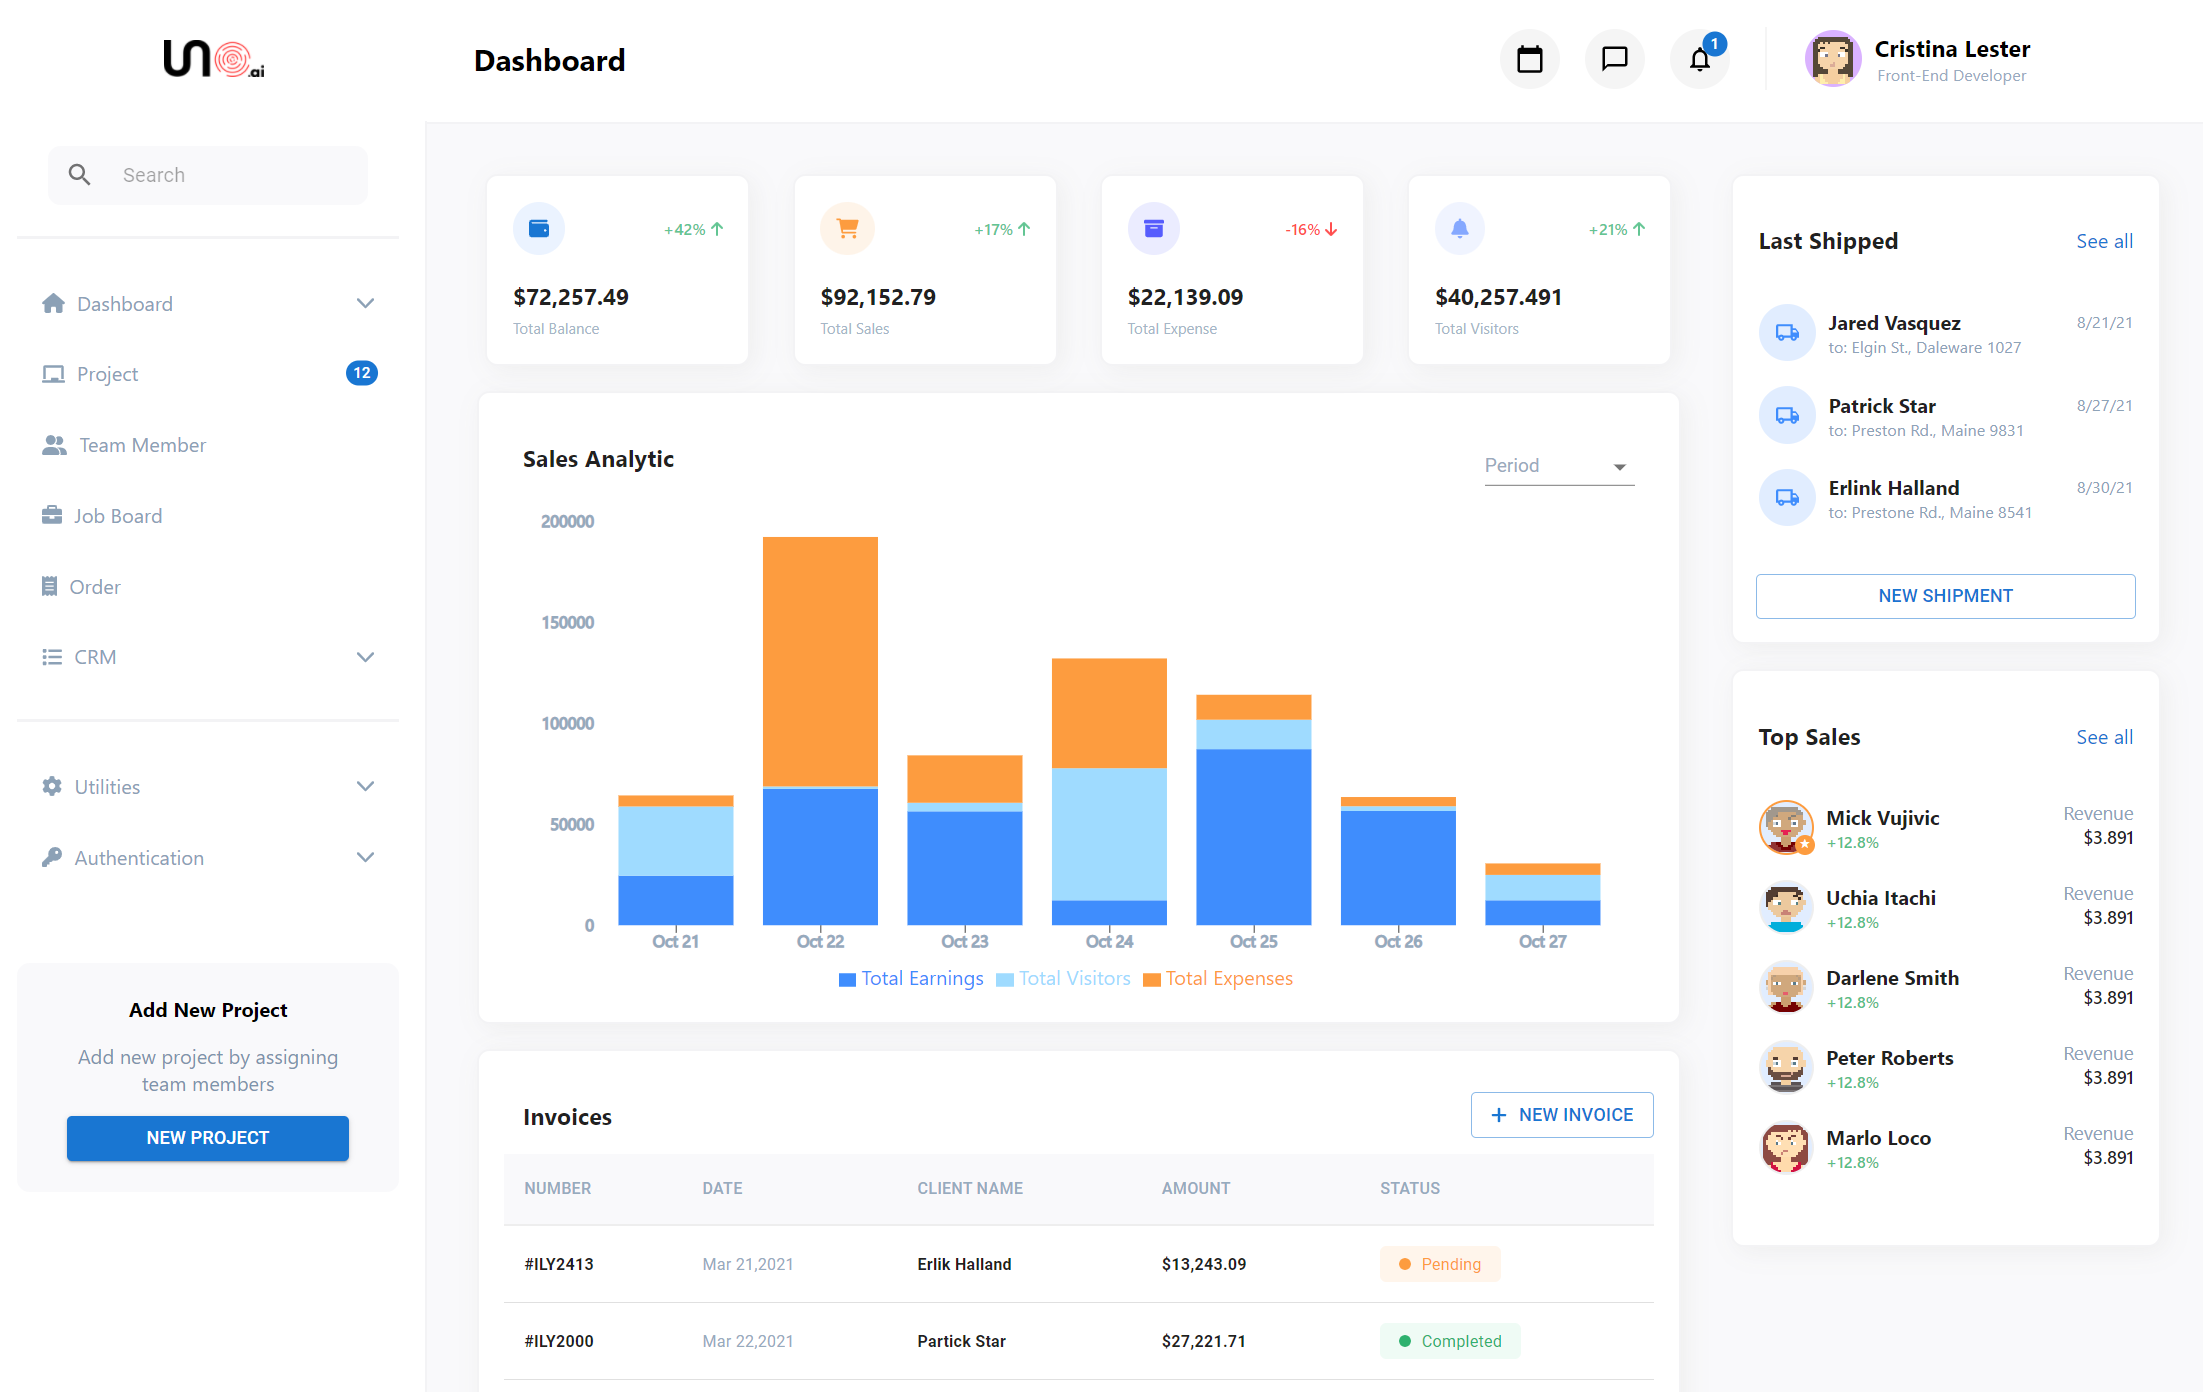Click the shopping cart icon on Total Sales card
This screenshot has height=1392, width=2203.
[847, 229]
